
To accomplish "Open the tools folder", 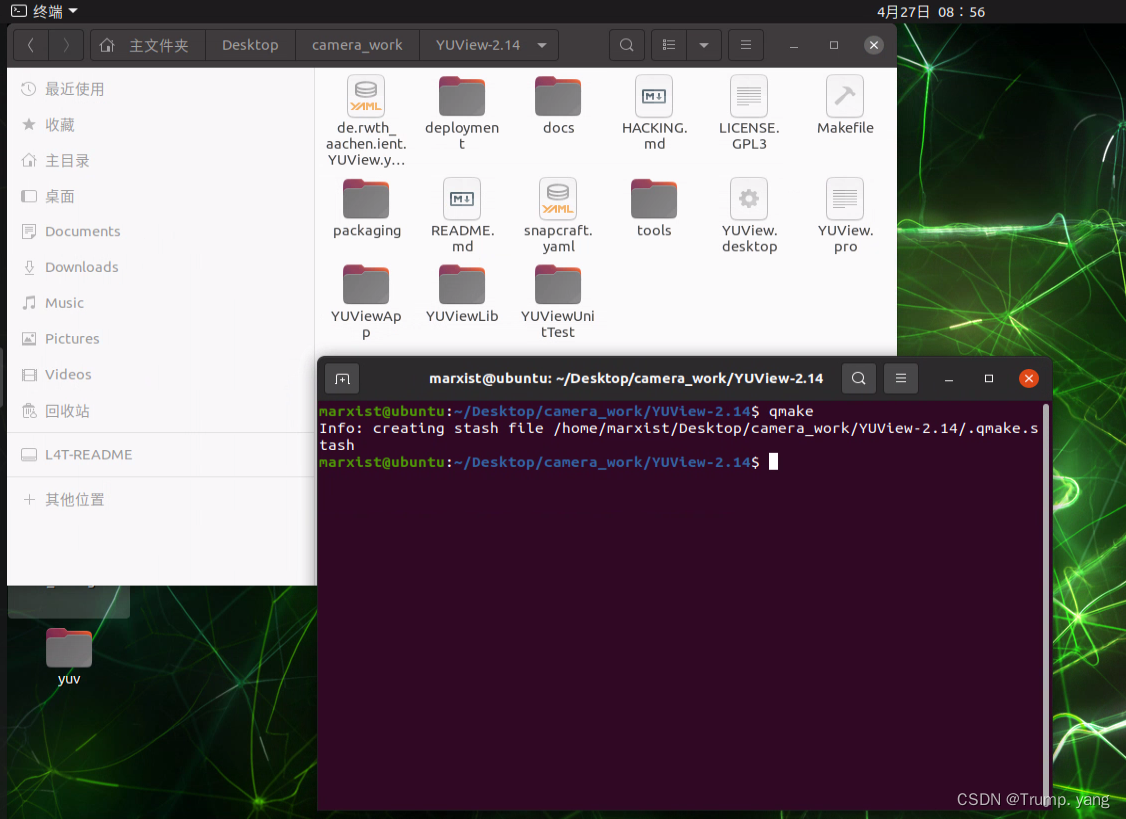I will (653, 199).
